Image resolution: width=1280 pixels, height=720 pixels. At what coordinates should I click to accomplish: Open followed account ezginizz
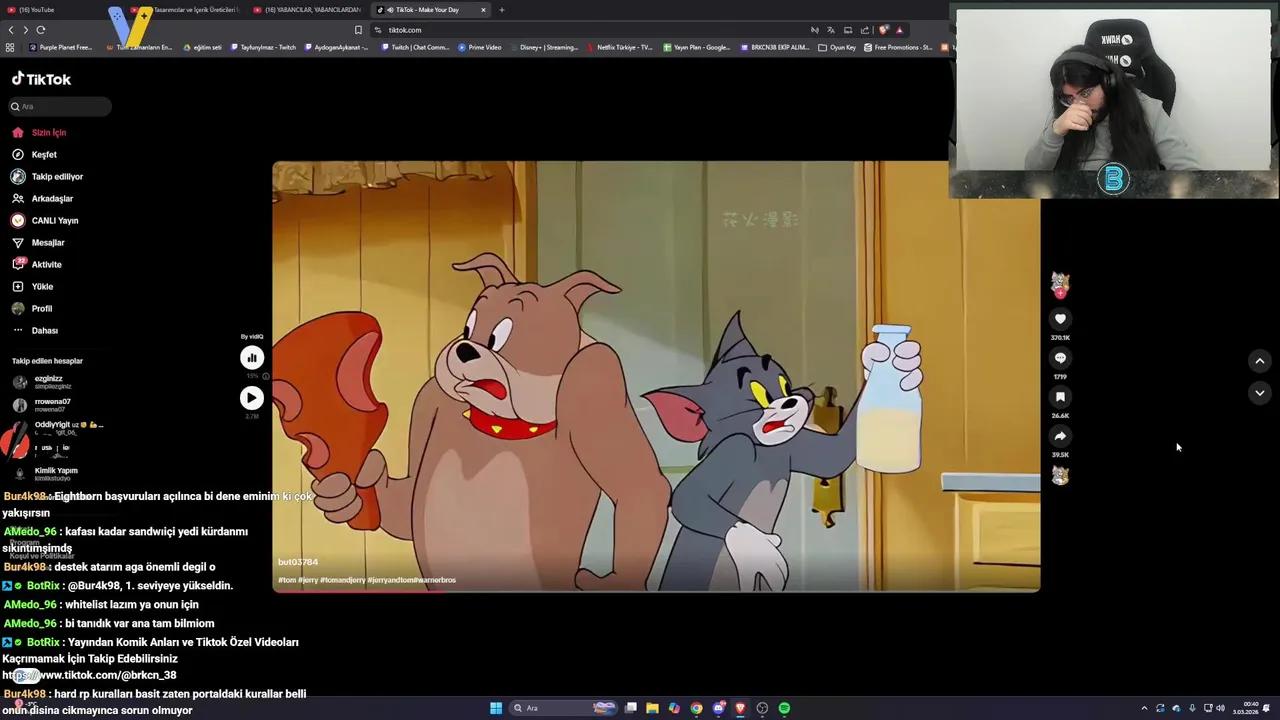click(x=48, y=382)
